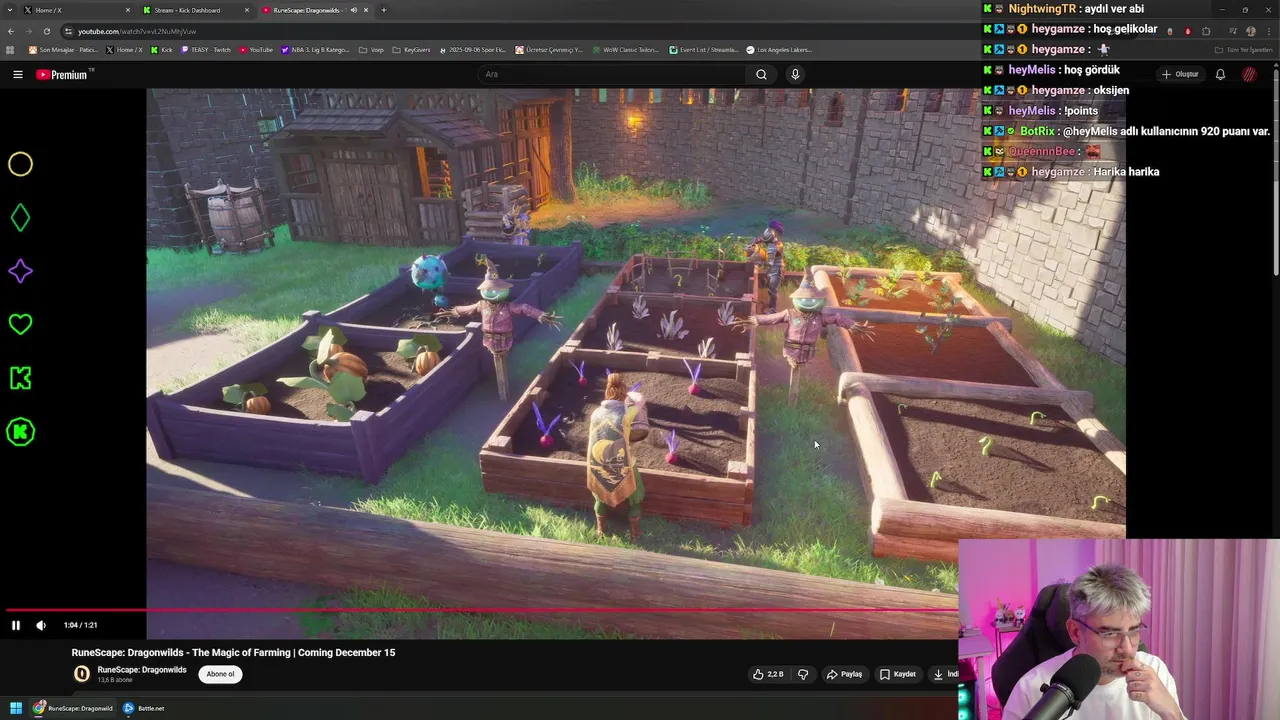
Task: Subscribe using 'Abone ol' button
Action: point(220,674)
